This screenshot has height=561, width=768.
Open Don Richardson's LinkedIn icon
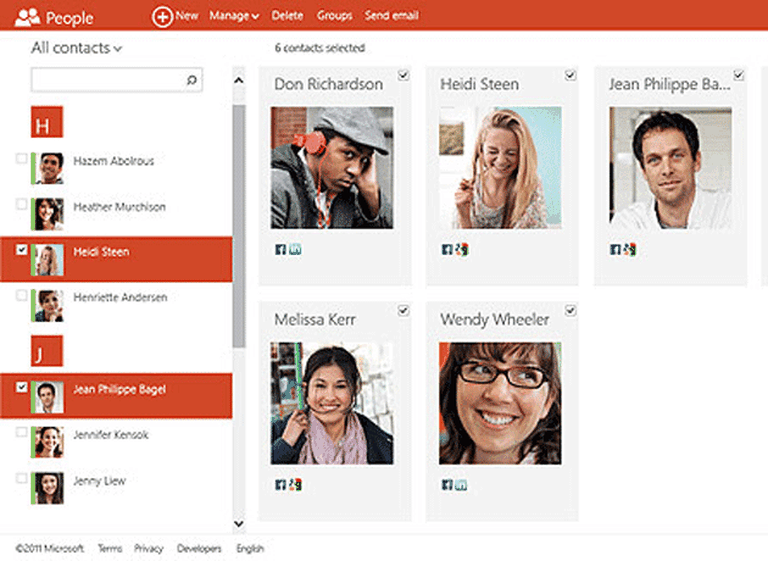click(295, 249)
